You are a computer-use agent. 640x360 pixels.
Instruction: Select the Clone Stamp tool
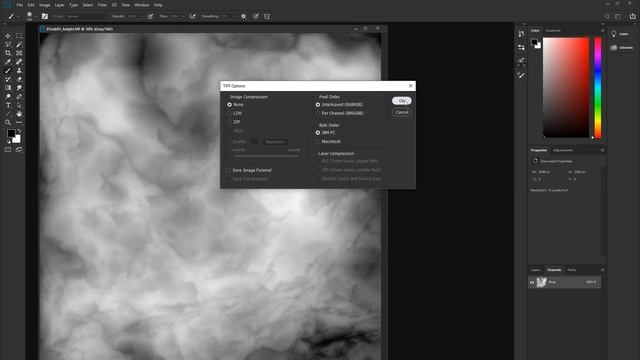(19, 71)
